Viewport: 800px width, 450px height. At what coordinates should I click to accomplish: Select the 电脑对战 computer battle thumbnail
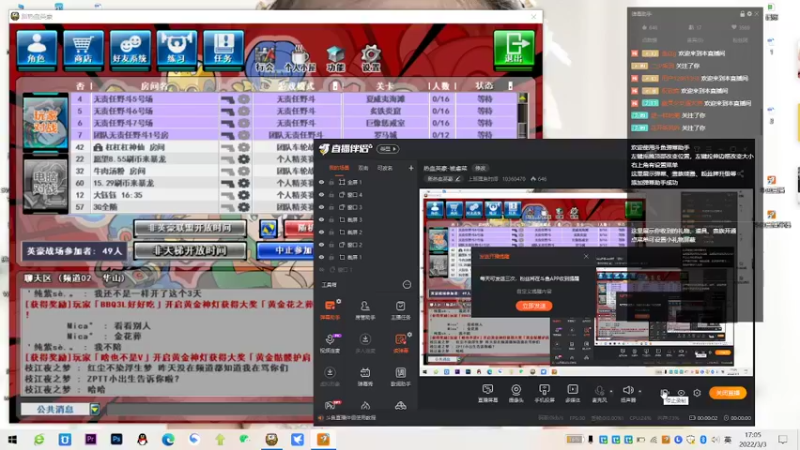pos(45,184)
